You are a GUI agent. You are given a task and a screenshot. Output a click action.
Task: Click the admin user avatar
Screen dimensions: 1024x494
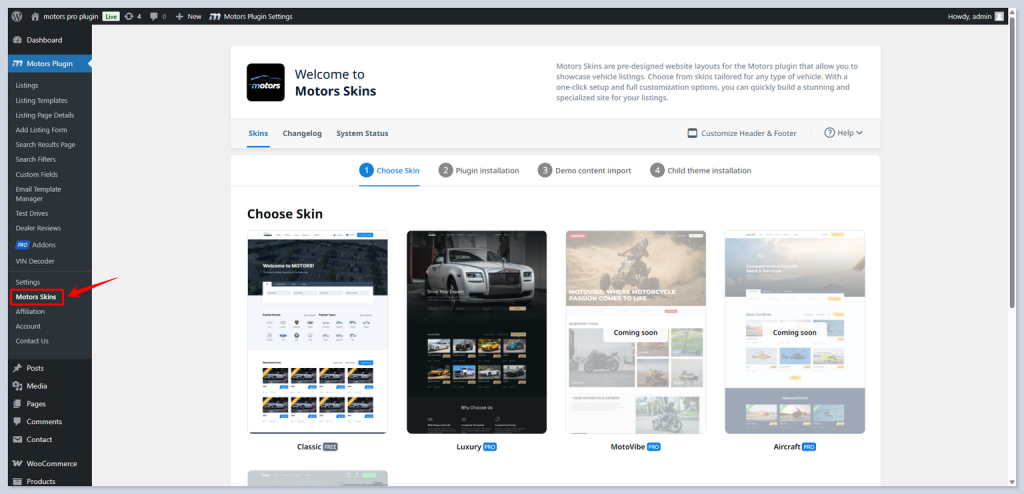coord(999,16)
